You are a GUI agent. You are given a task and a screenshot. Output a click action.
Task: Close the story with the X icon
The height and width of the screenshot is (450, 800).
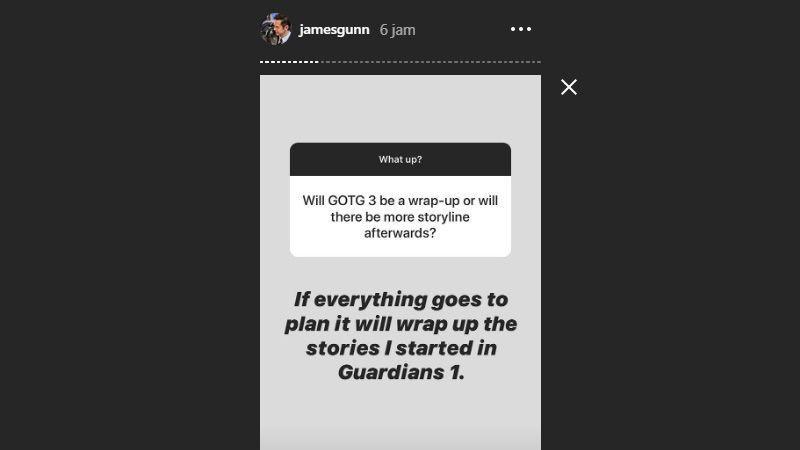(x=569, y=87)
